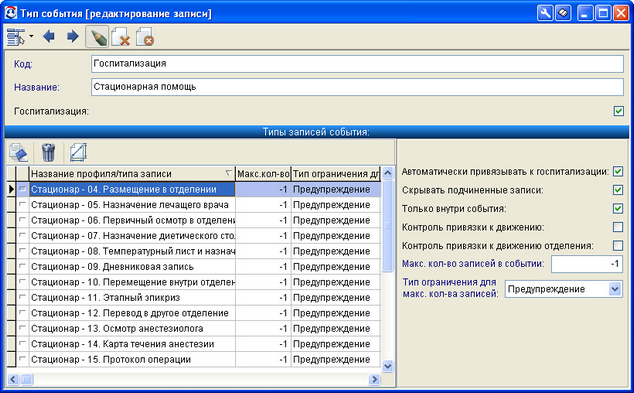634x393 pixels.
Task: Click the document with red circle icon
Action: 145,37
